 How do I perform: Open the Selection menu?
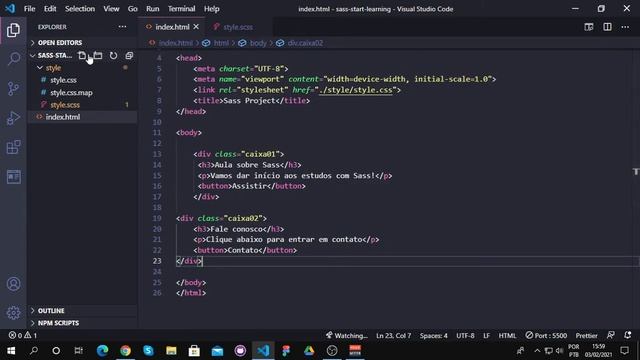pos(80,9)
